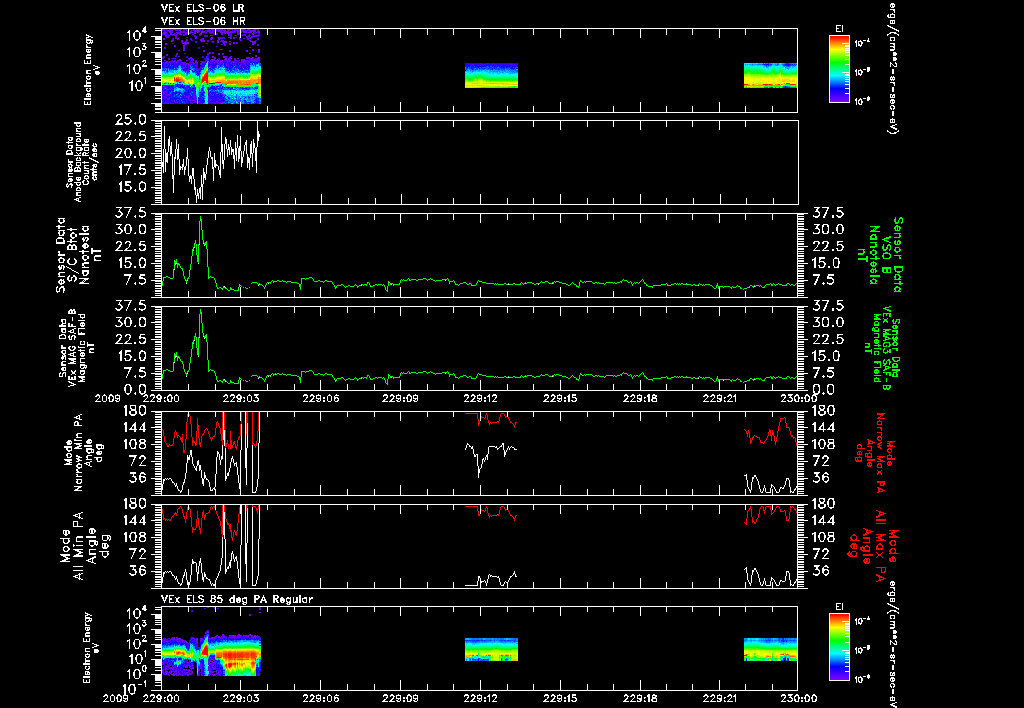Image resolution: width=1024 pixels, height=708 pixels.
Task: Click the magnetic field peak in S/C Btot panel
Action: (200, 219)
